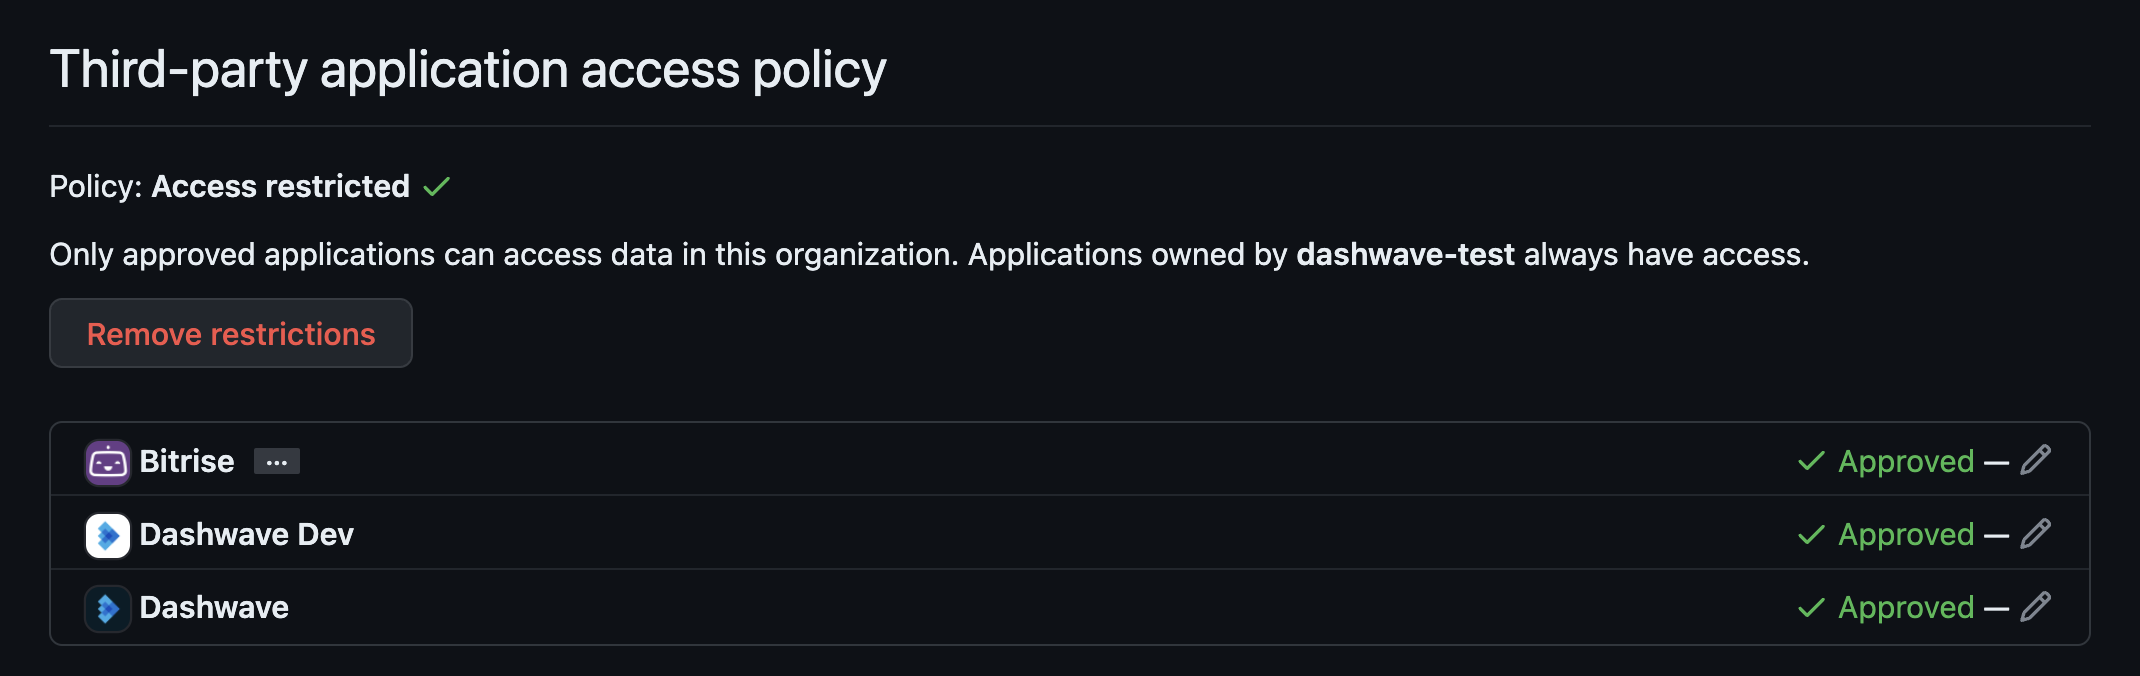Click the green check next to Access restricted
This screenshot has height=676, width=2140.
[x=436, y=186]
